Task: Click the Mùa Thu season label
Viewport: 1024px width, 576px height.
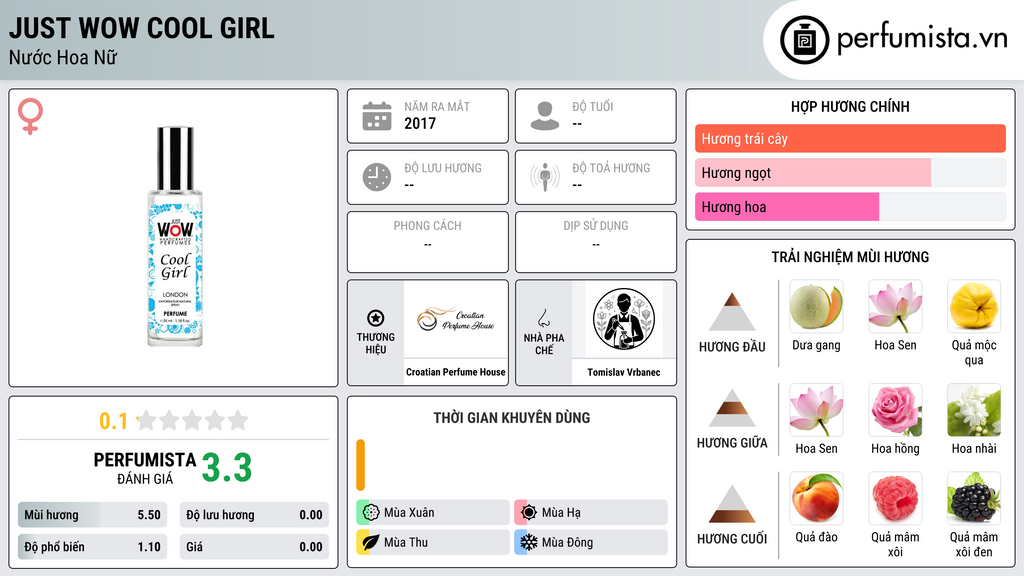Action: [x=406, y=542]
